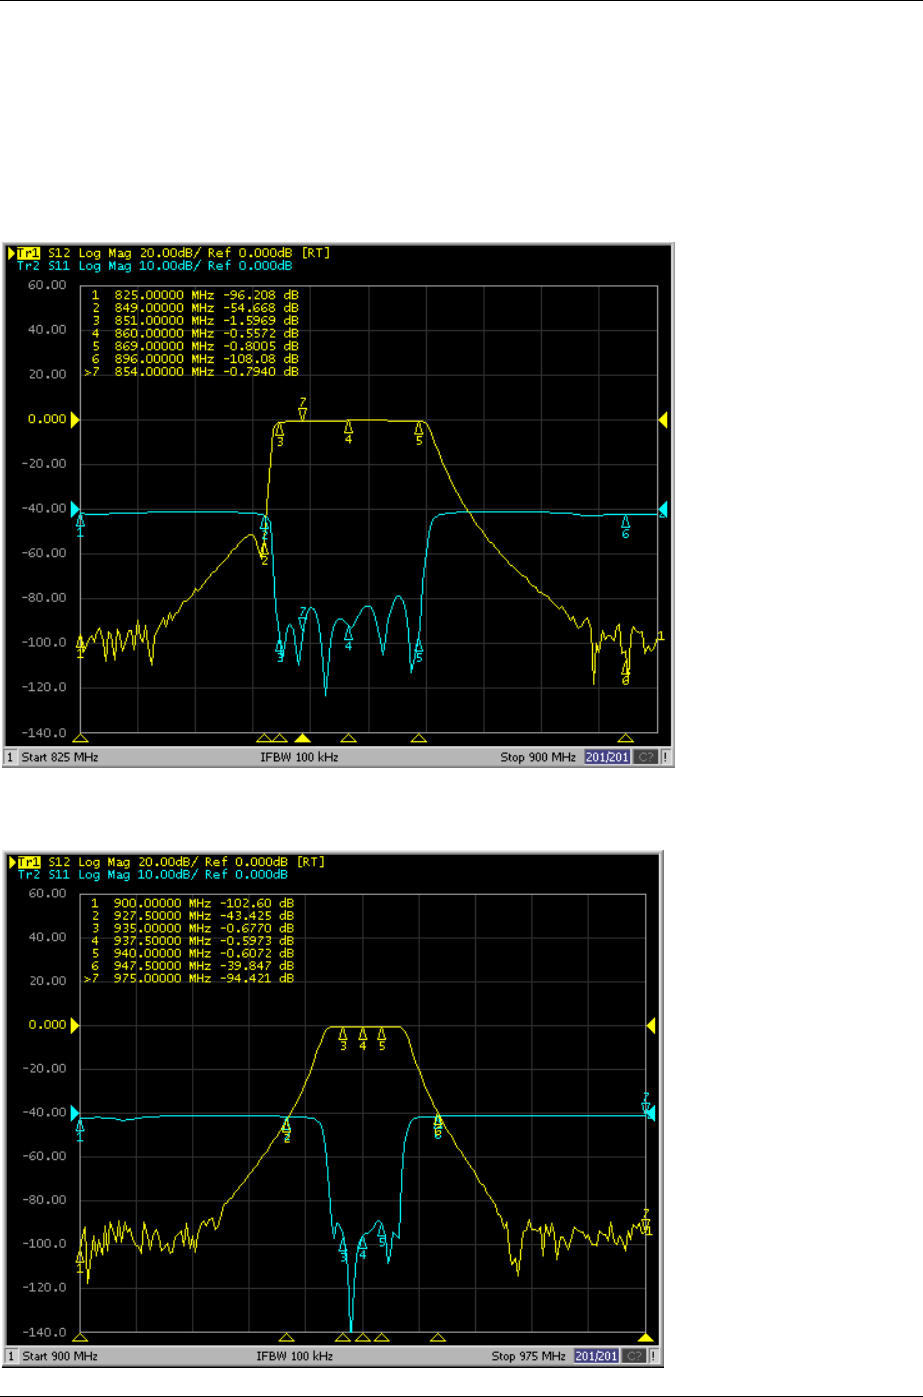Image resolution: width=923 pixels, height=1397 pixels.
Task: Click the ! warning indicator in the 900–975 MHz status bar
Action: (x=656, y=1357)
